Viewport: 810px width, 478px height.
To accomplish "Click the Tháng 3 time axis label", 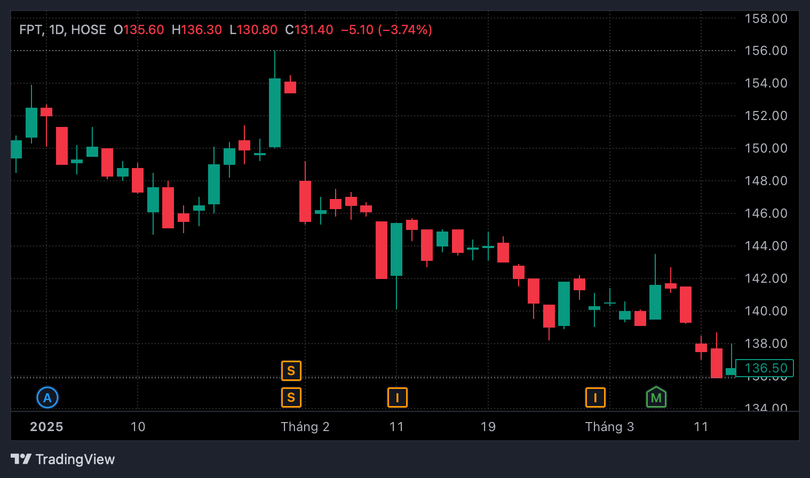I will [609, 427].
